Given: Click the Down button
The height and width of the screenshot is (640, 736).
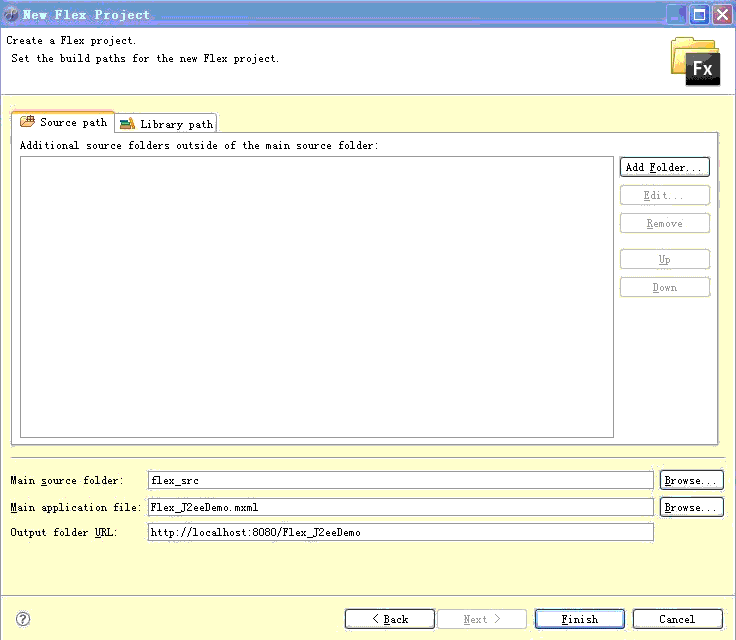Looking at the screenshot, I should (x=664, y=287).
